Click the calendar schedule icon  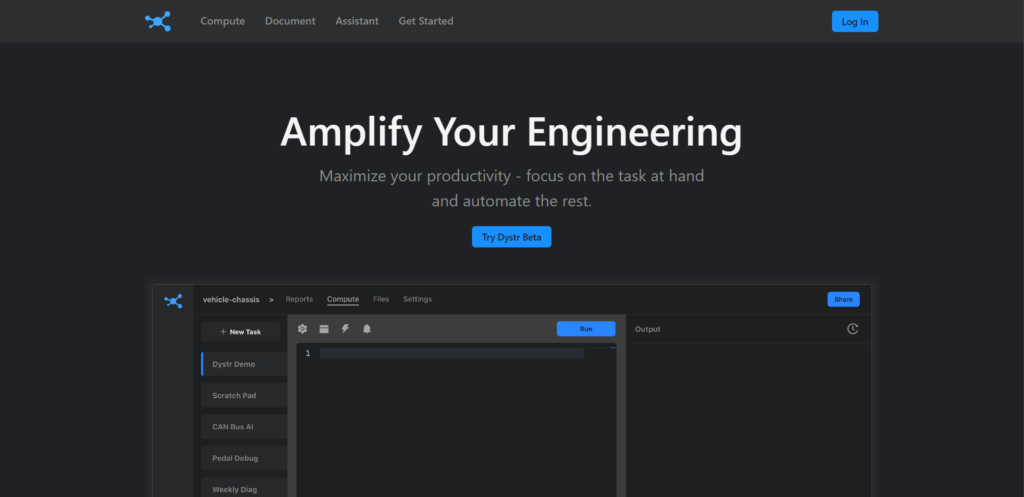[324, 328]
